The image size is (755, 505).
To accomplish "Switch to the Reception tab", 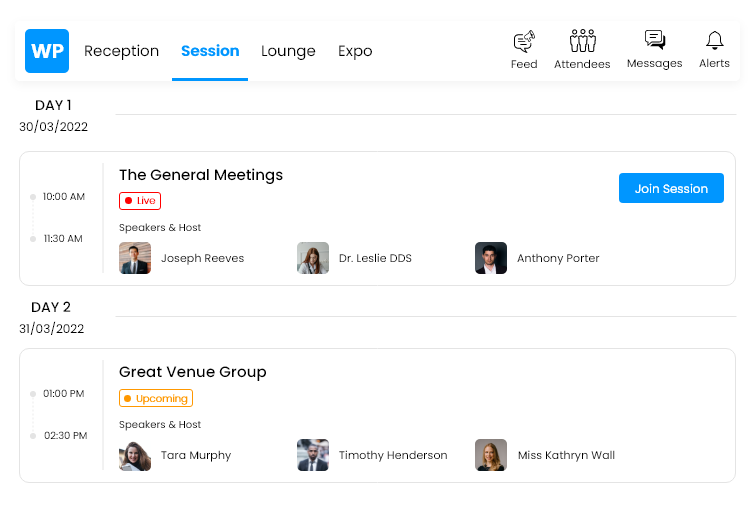I will coord(121,51).
